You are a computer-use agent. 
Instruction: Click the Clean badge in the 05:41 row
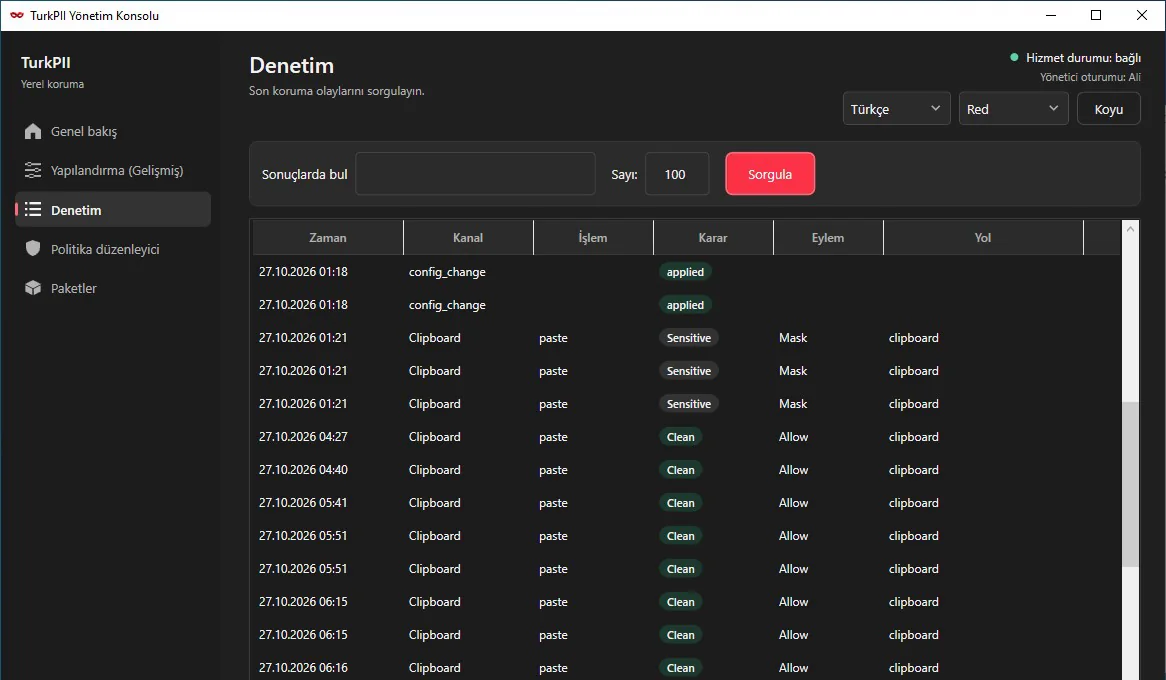point(680,503)
